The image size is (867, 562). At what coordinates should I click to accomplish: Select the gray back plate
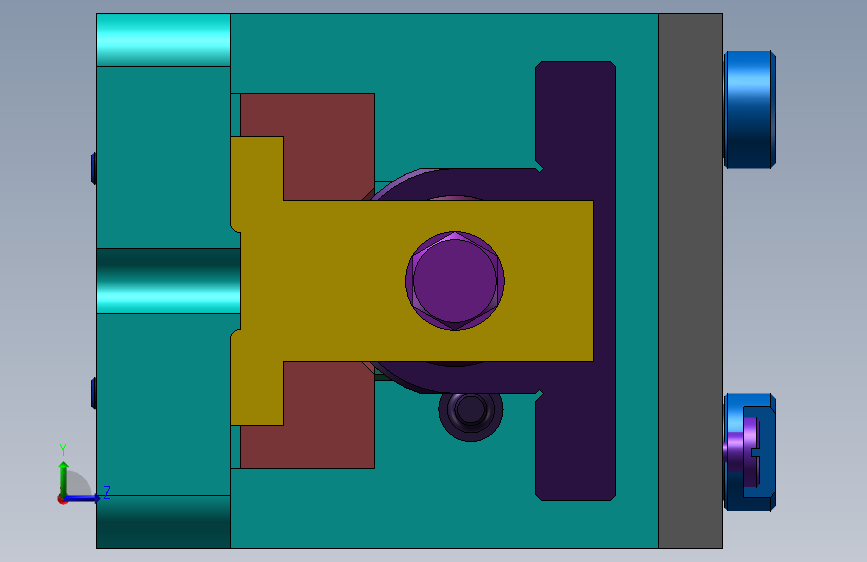point(690,281)
